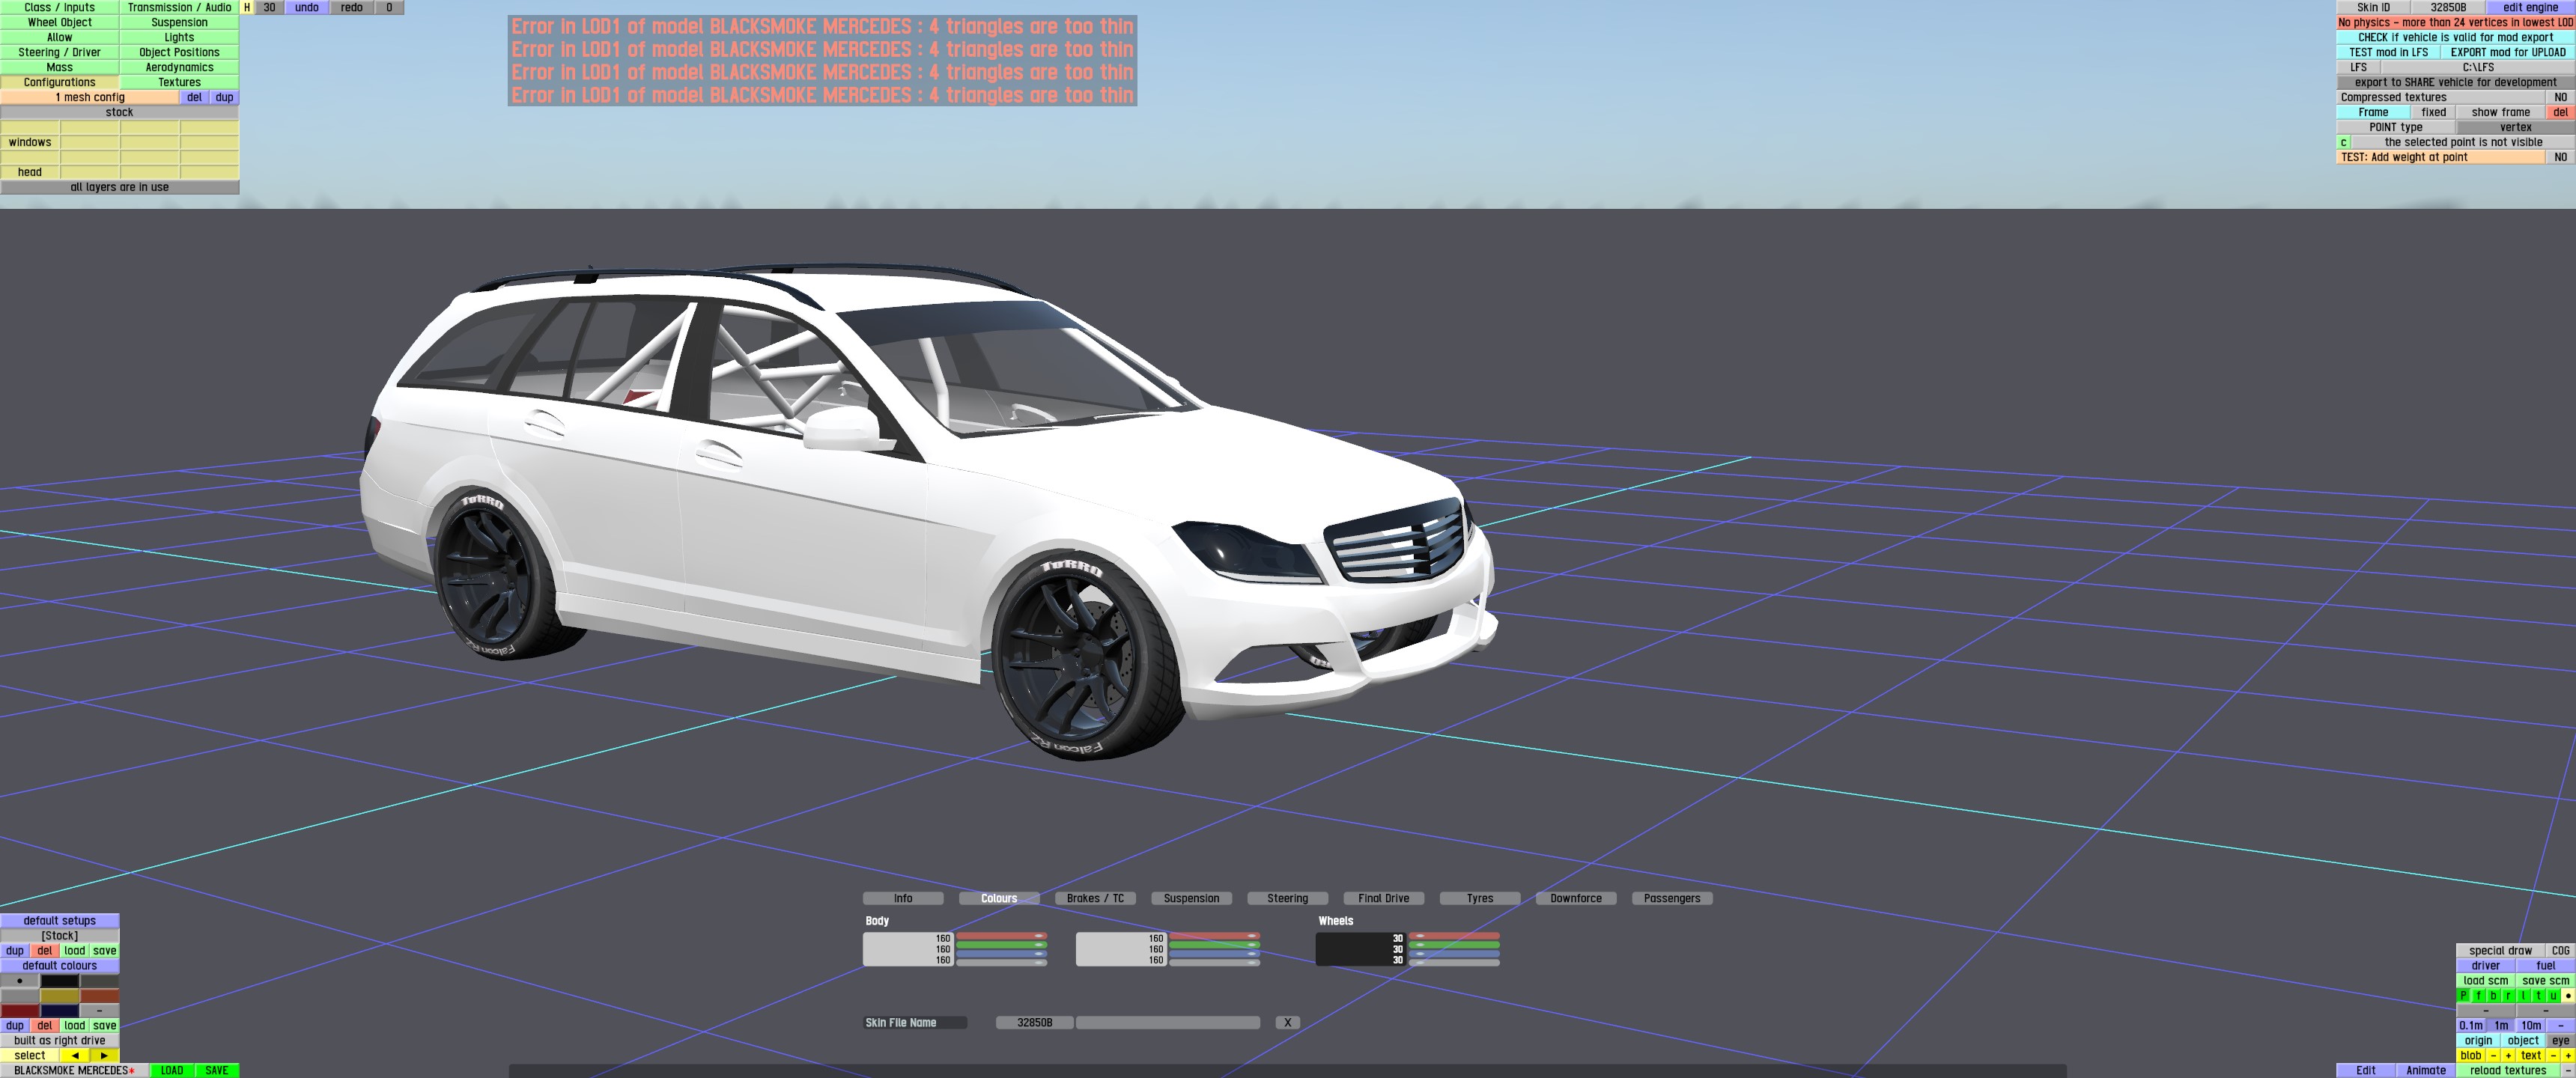Viewport: 2576px width, 1078px height.
Task: Increase text size with plus button
Action: click(2568, 1055)
